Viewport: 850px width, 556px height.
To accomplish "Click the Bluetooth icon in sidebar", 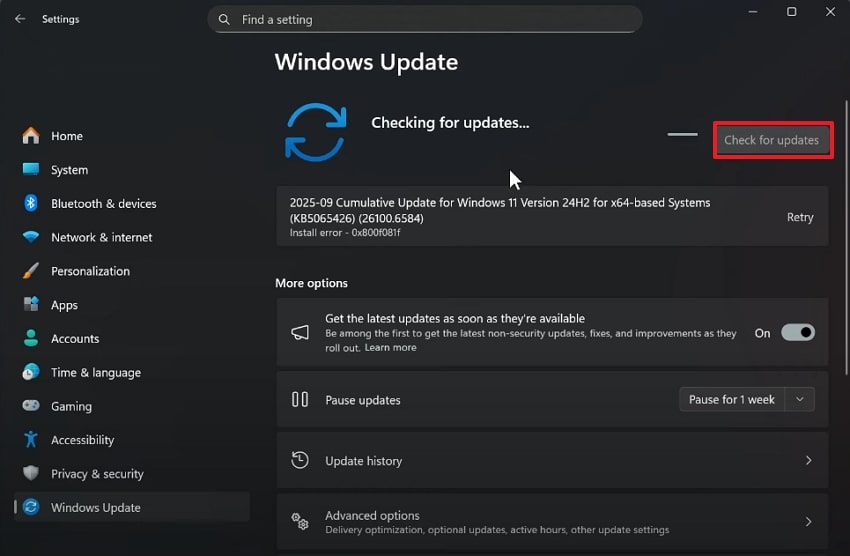I will [x=31, y=203].
